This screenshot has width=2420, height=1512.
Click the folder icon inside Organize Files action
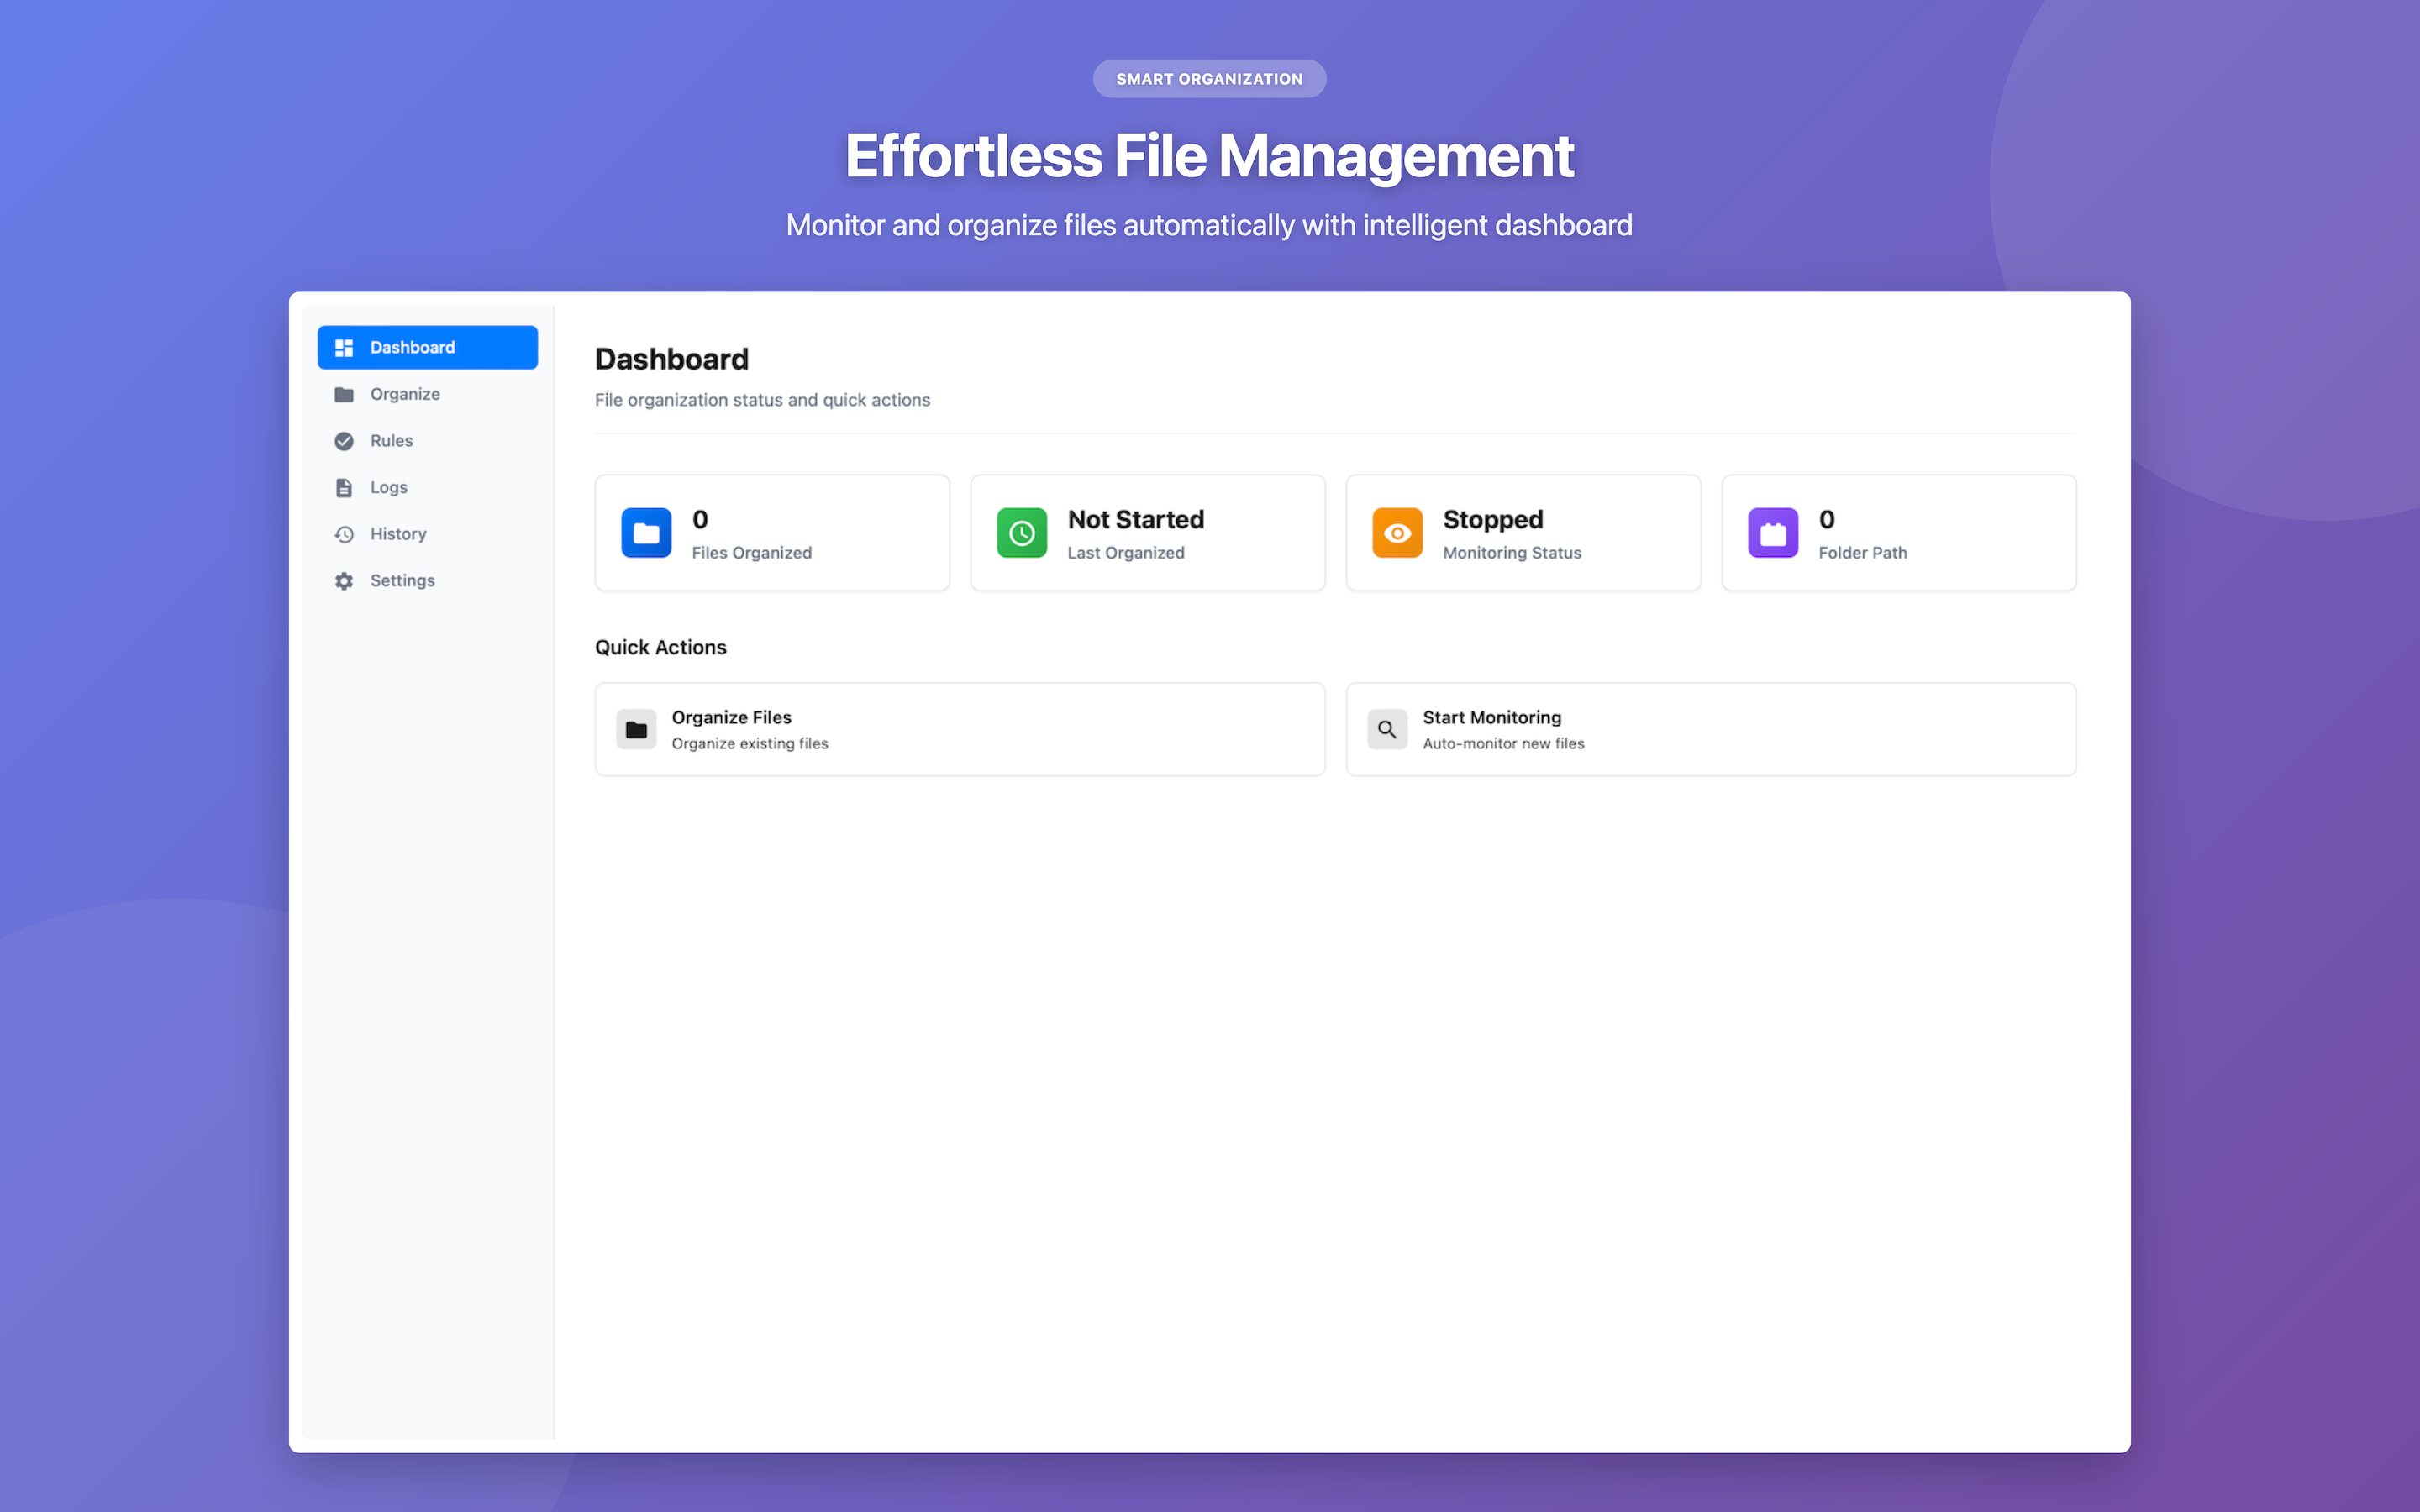[637, 729]
